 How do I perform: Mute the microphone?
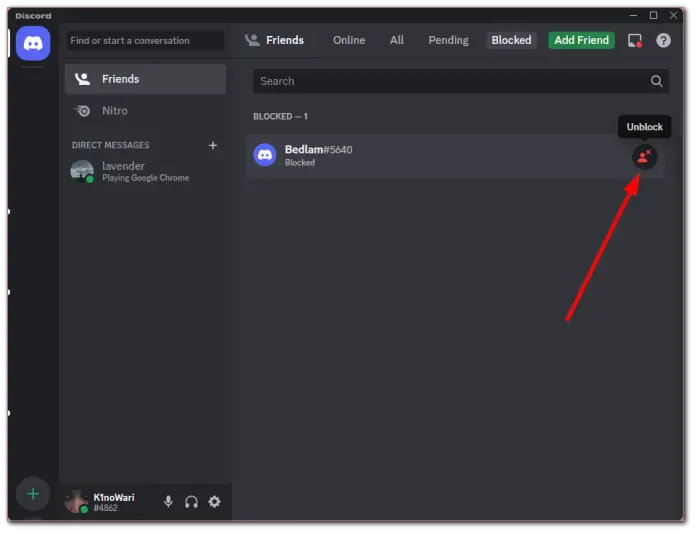[168, 502]
